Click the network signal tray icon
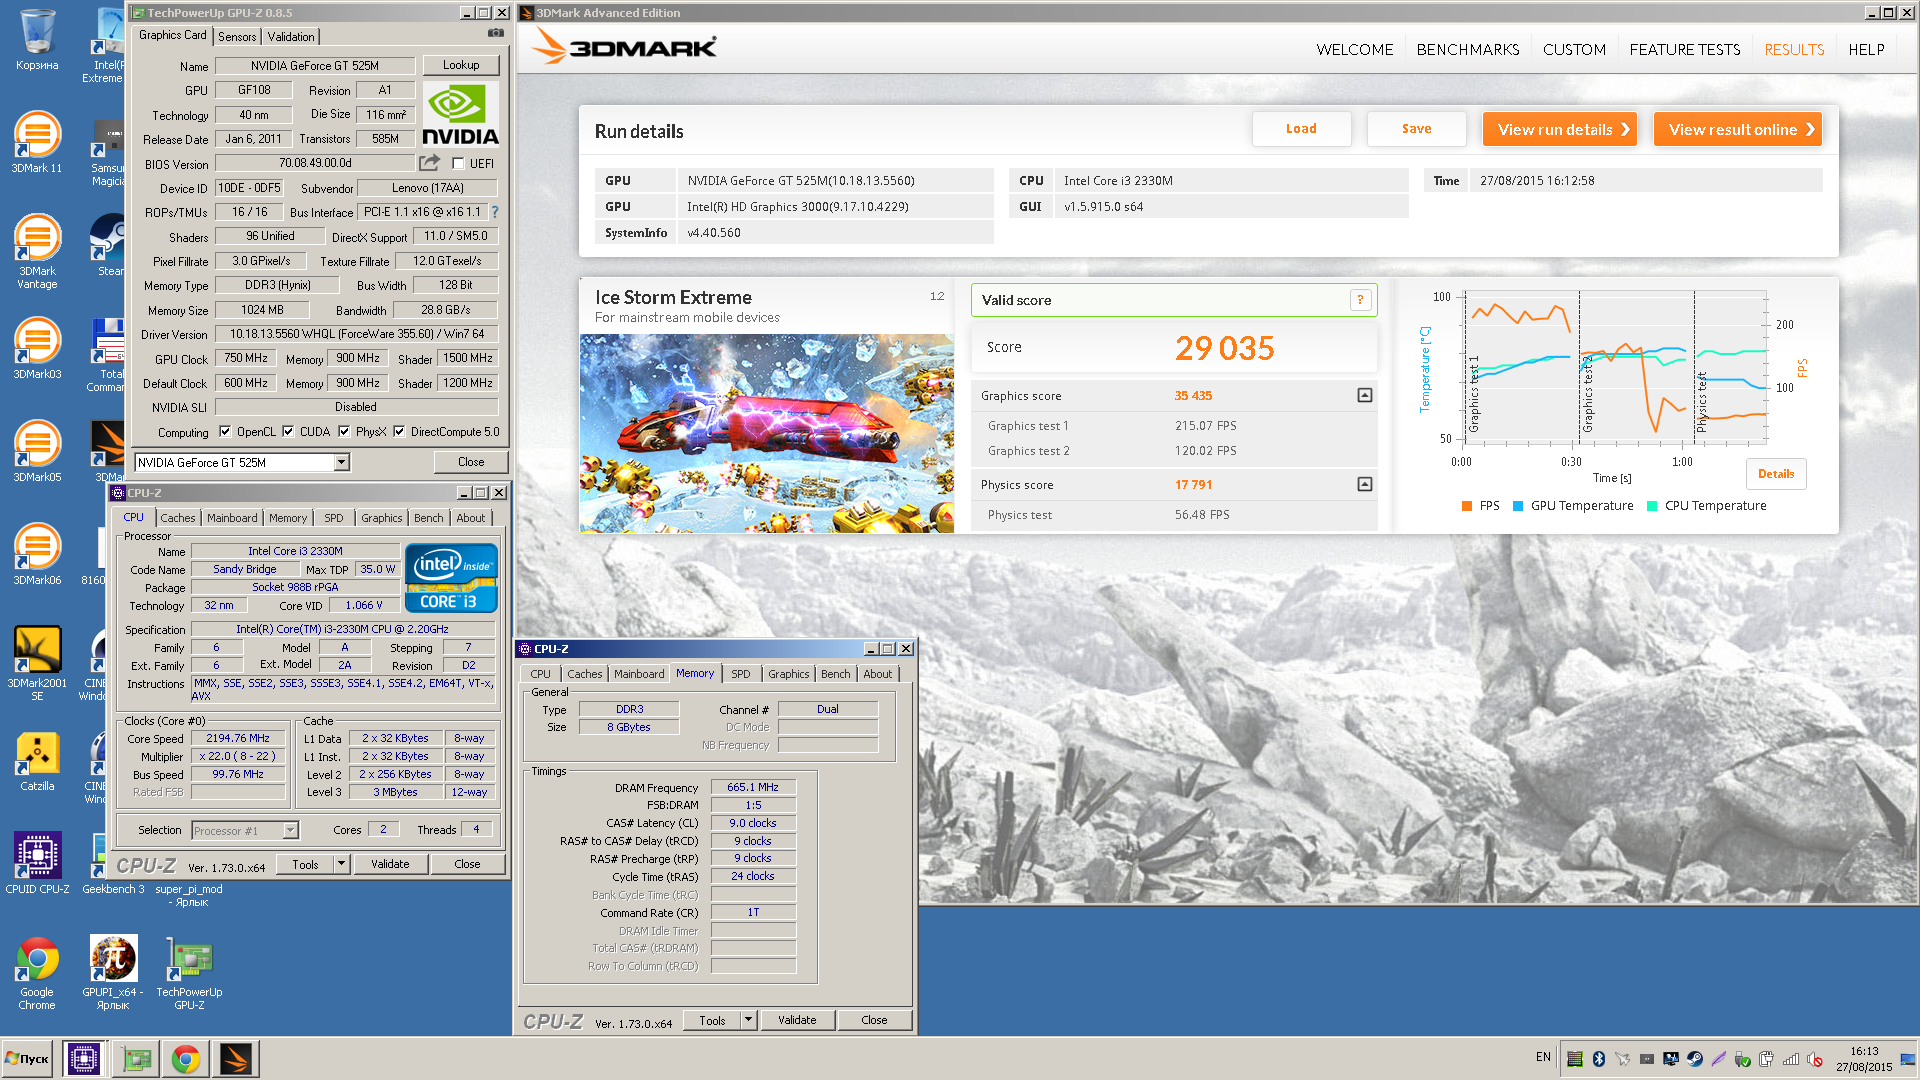Image resolution: width=1920 pixels, height=1080 pixels. click(x=1791, y=1059)
